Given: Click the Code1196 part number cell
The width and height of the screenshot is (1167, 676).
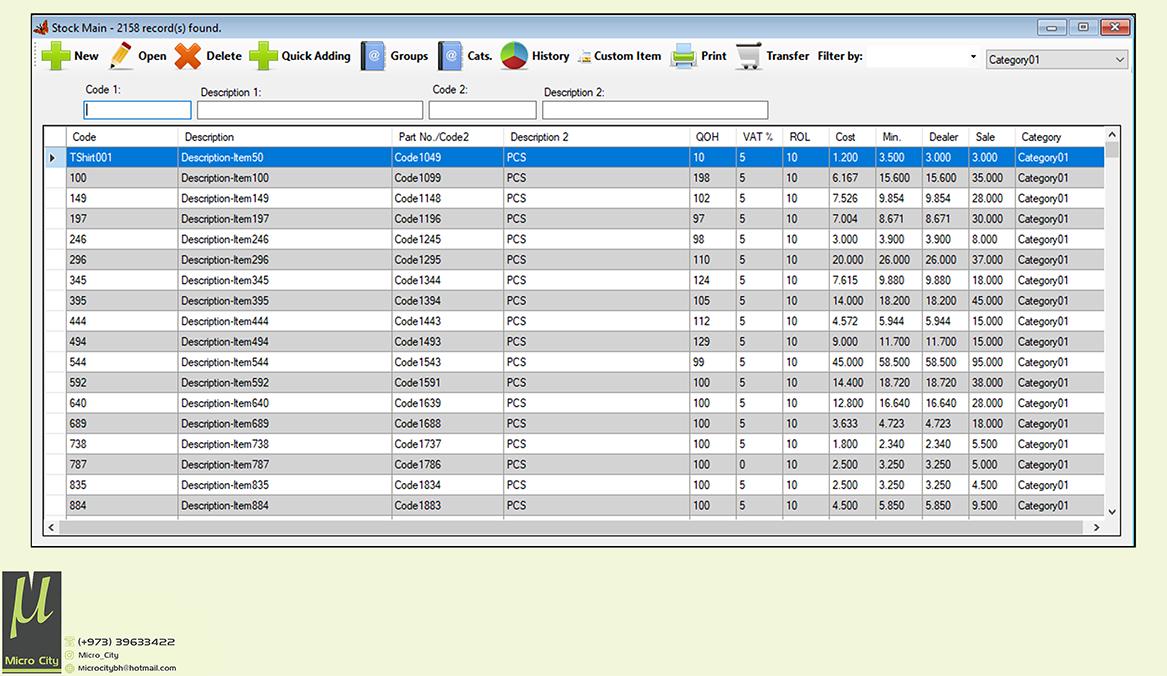Looking at the screenshot, I should (x=447, y=219).
